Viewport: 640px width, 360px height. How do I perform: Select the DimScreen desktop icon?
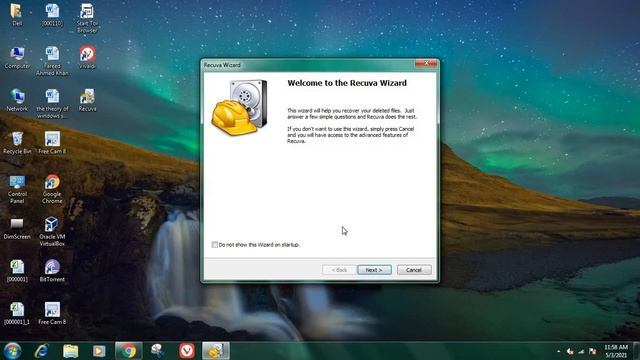(x=17, y=228)
